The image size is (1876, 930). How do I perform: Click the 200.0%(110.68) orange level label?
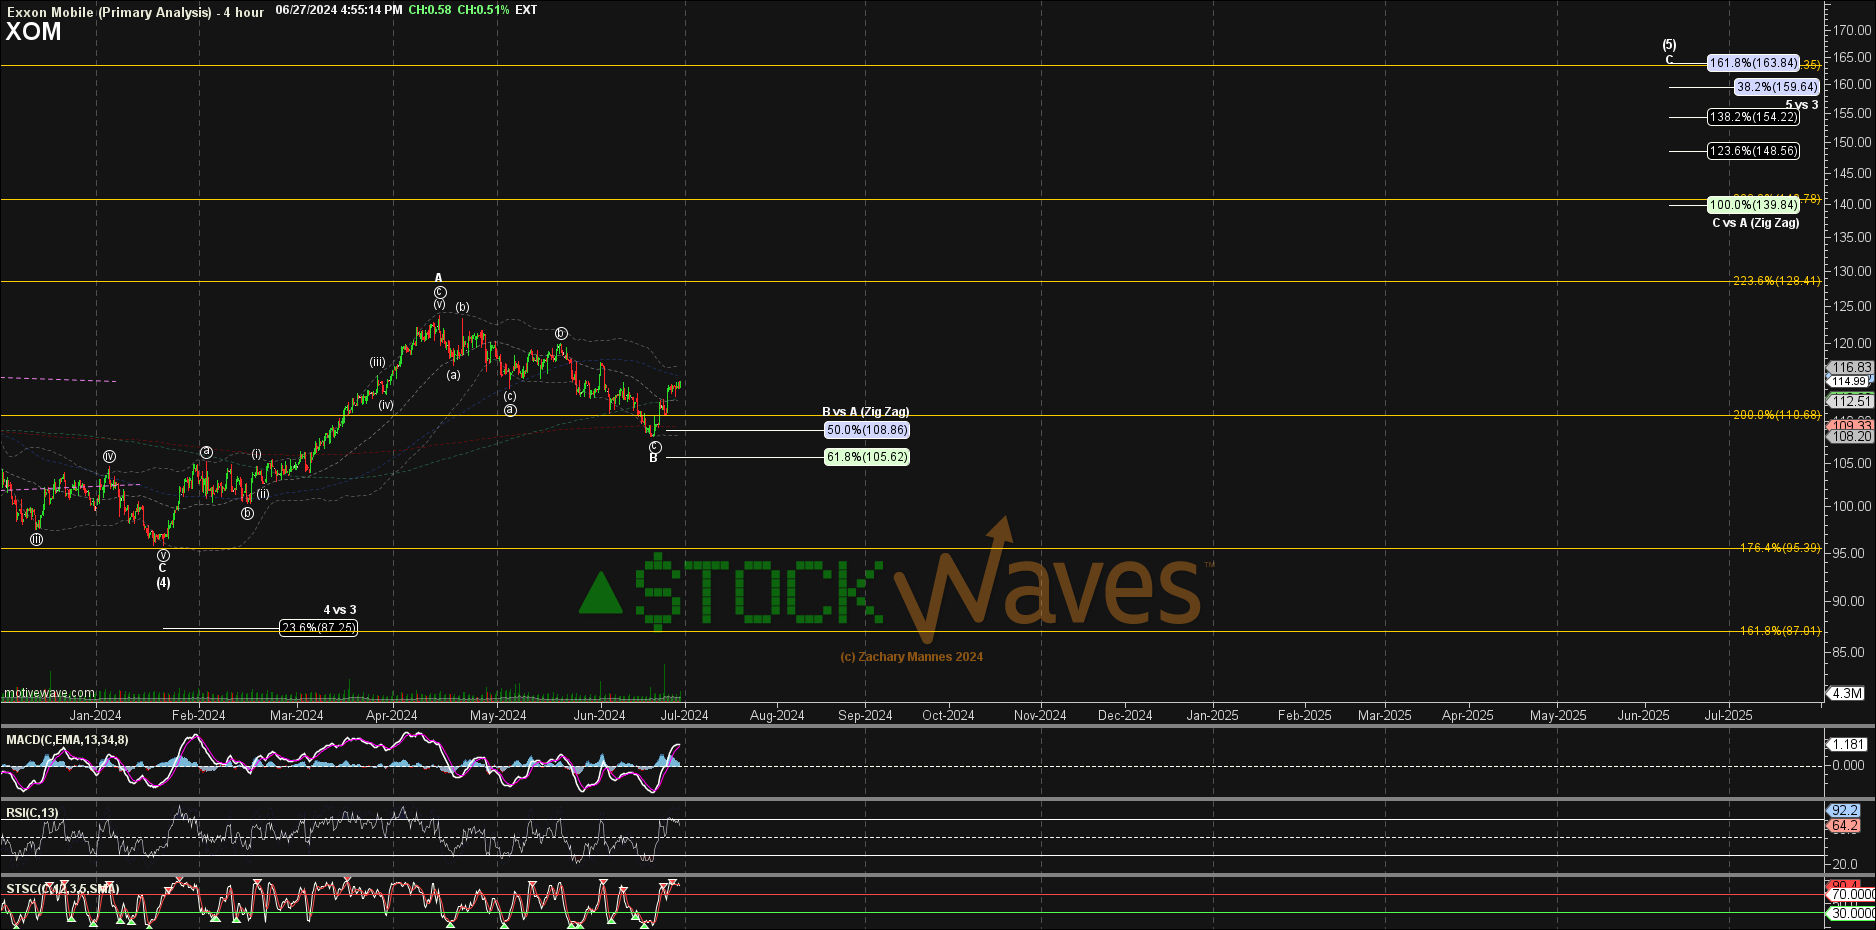coord(1777,415)
